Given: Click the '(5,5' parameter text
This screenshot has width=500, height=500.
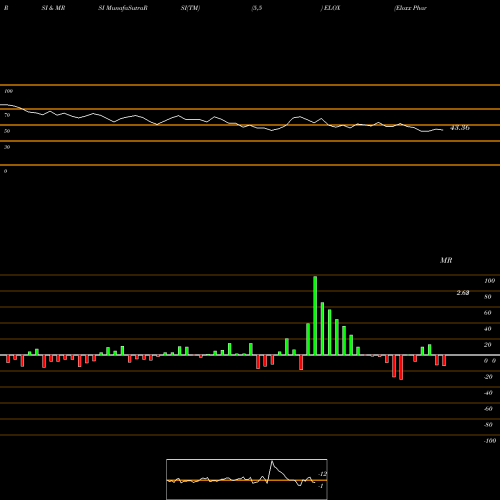Looking at the screenshot, I should click(x=257, y=8).
